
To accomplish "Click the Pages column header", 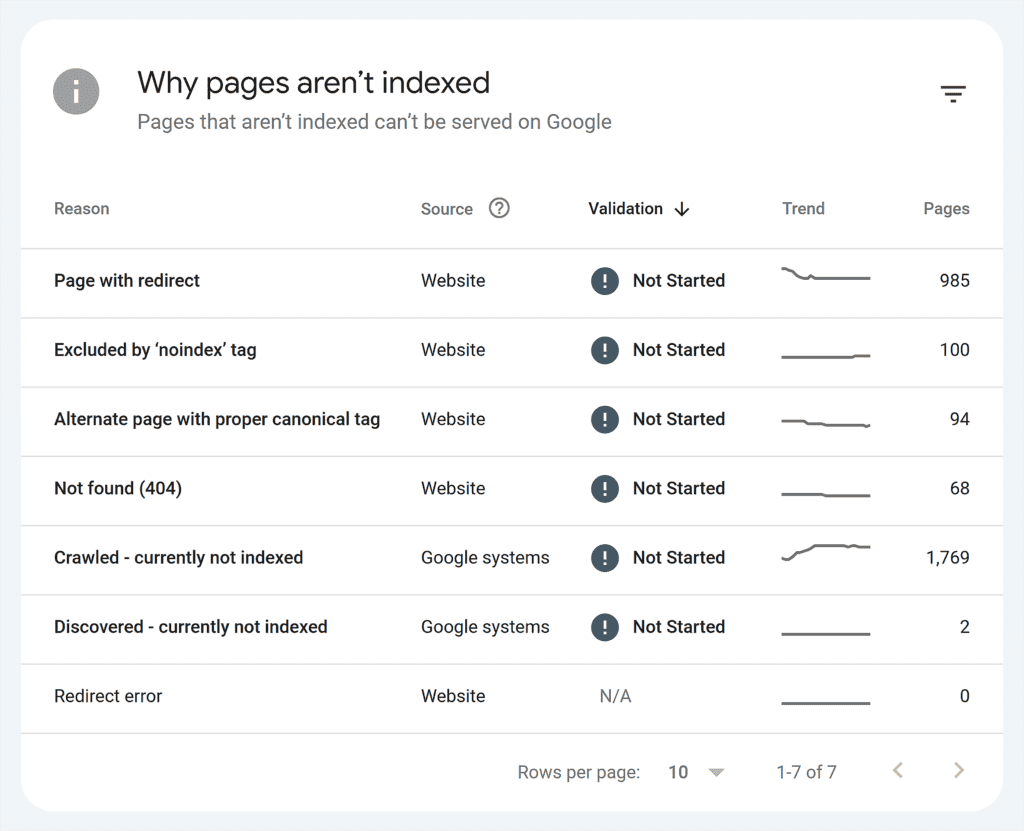I will pyautogui.click(x=946, y=208).
